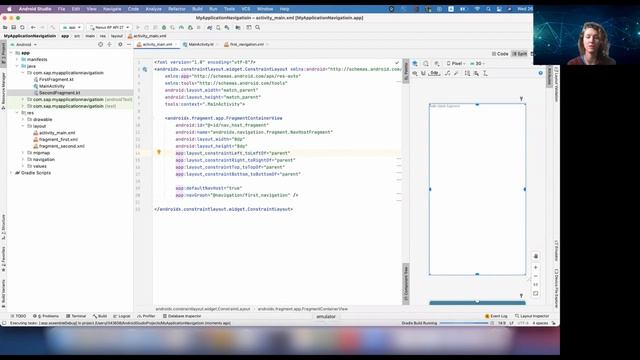Toggle the Resource Manager side tab
This screenshot has width=640, height=360.
[3, 91]
